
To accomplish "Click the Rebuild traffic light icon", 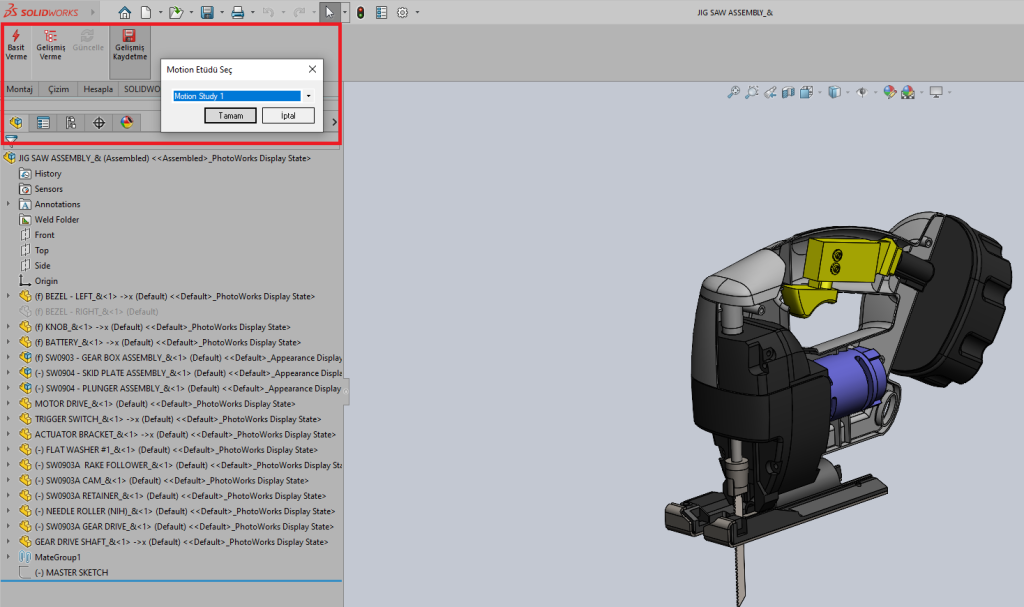I will pyautogui.click(x=360, y=13).
